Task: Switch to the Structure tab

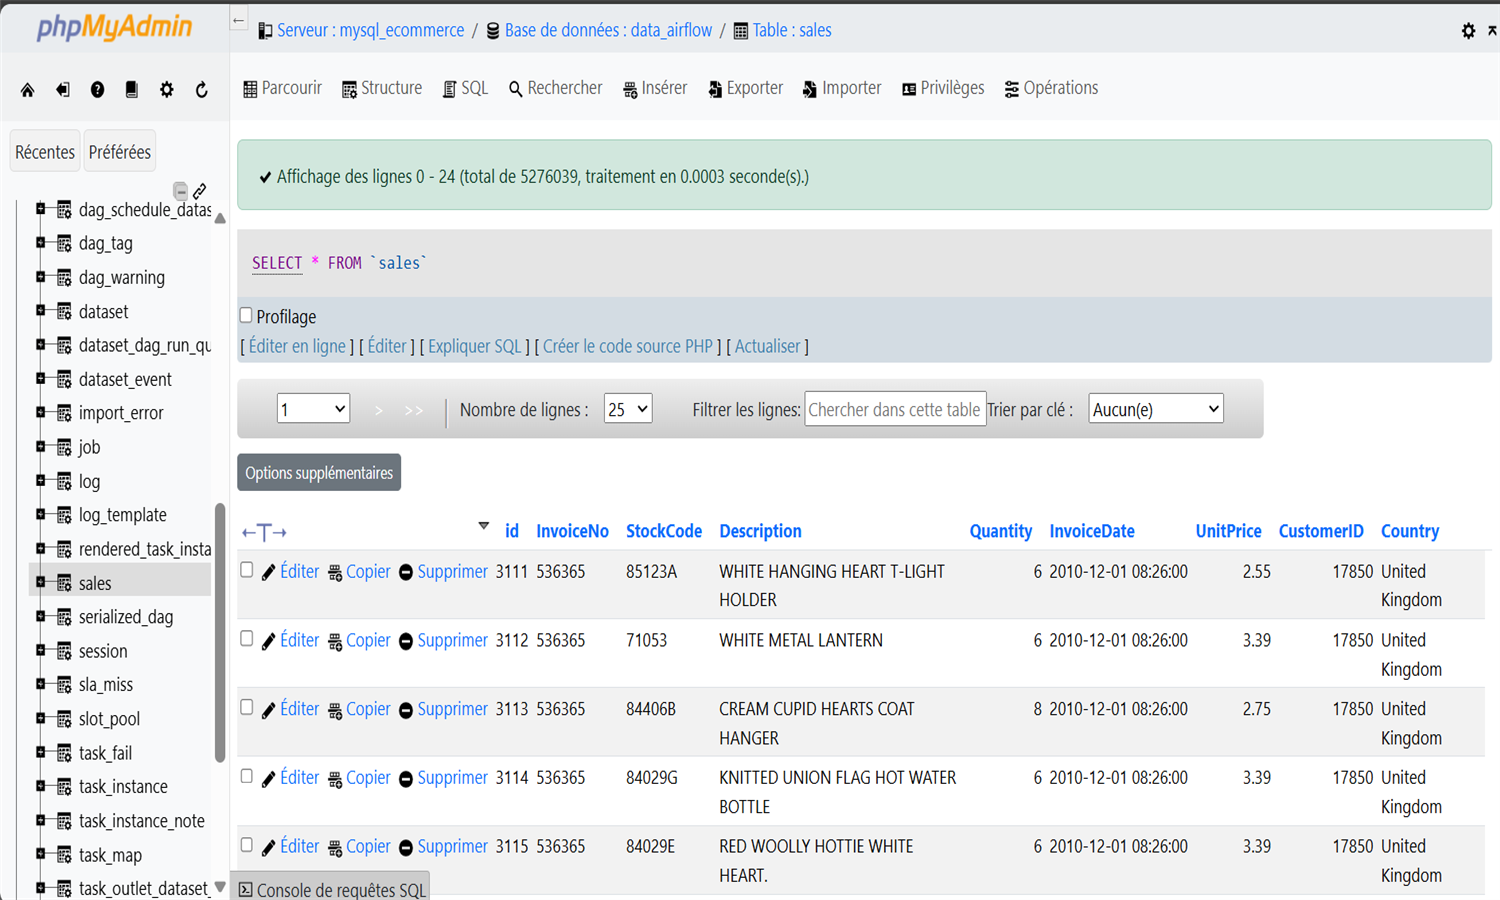Action: pos(382,88)
